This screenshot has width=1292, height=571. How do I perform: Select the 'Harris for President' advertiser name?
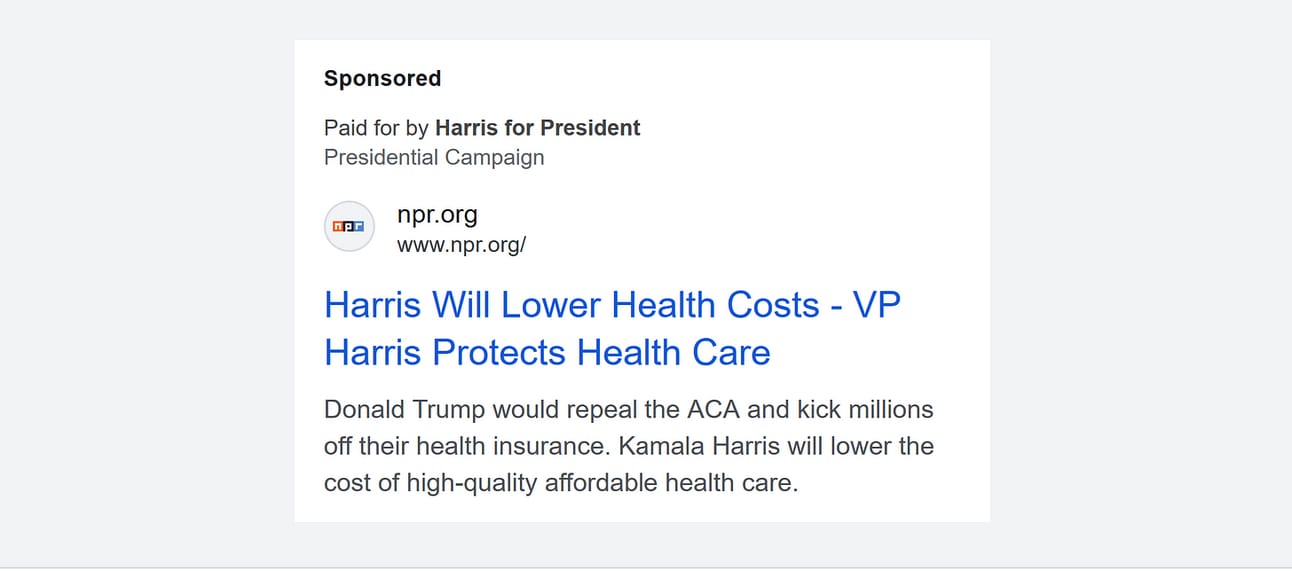click(x=538, y=128)
